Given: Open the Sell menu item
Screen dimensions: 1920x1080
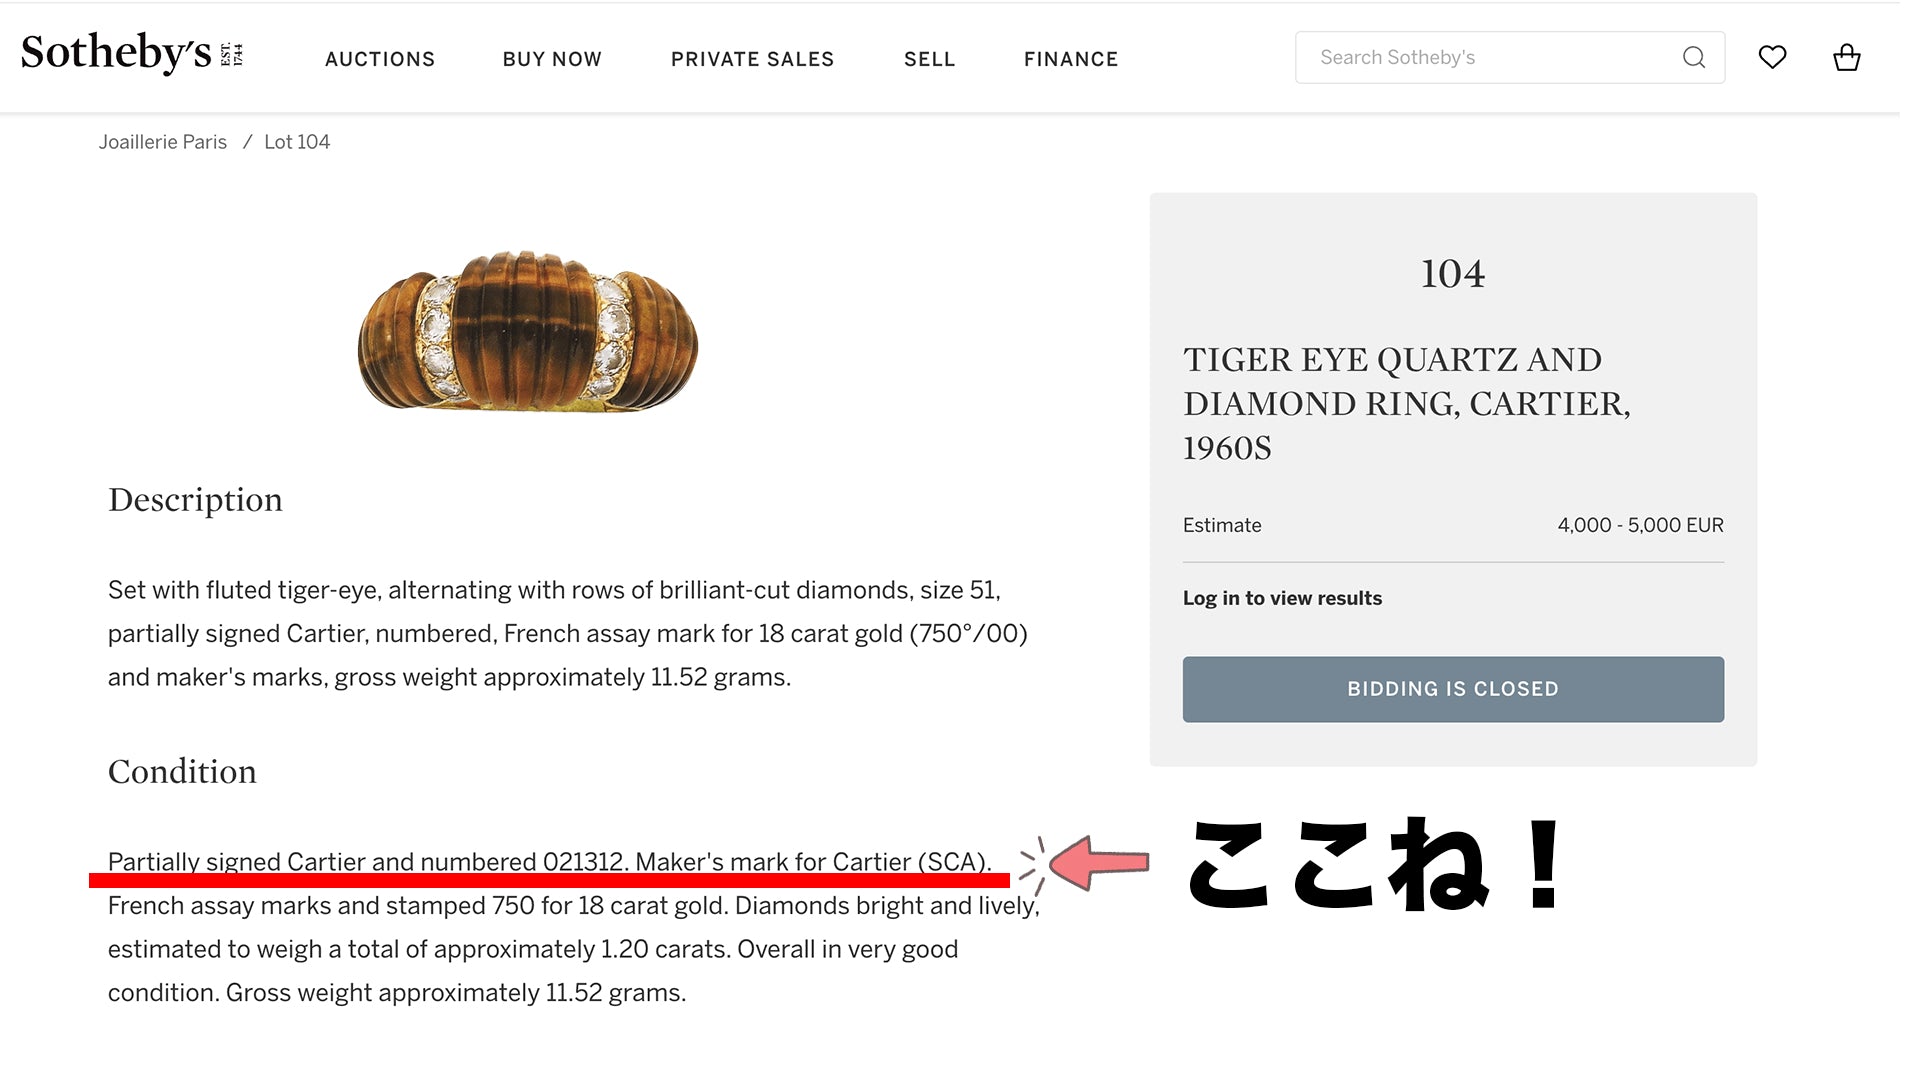Looking at the screenshot, I should coord(929,59).
